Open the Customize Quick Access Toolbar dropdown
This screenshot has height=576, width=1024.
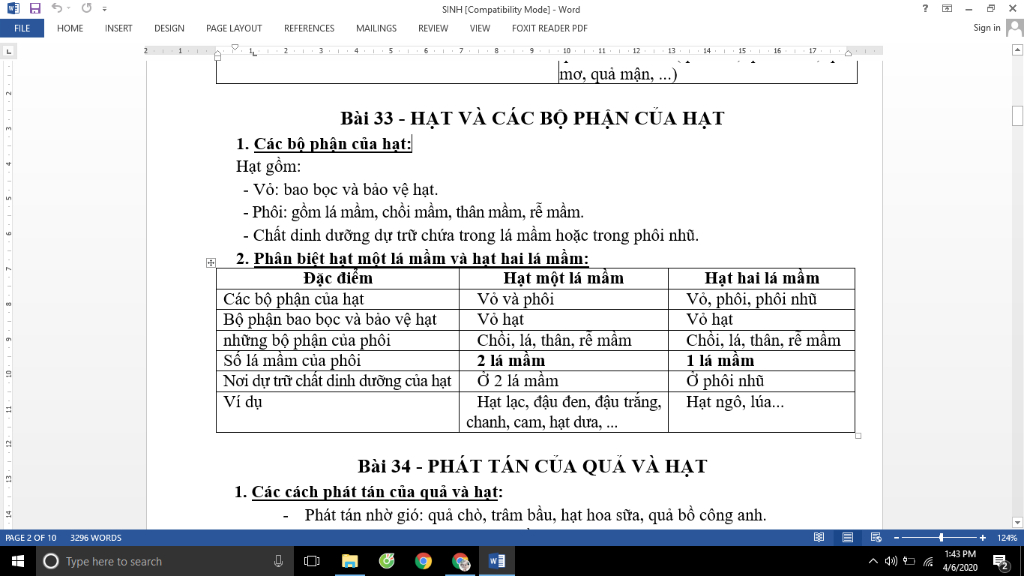[104, 9]
